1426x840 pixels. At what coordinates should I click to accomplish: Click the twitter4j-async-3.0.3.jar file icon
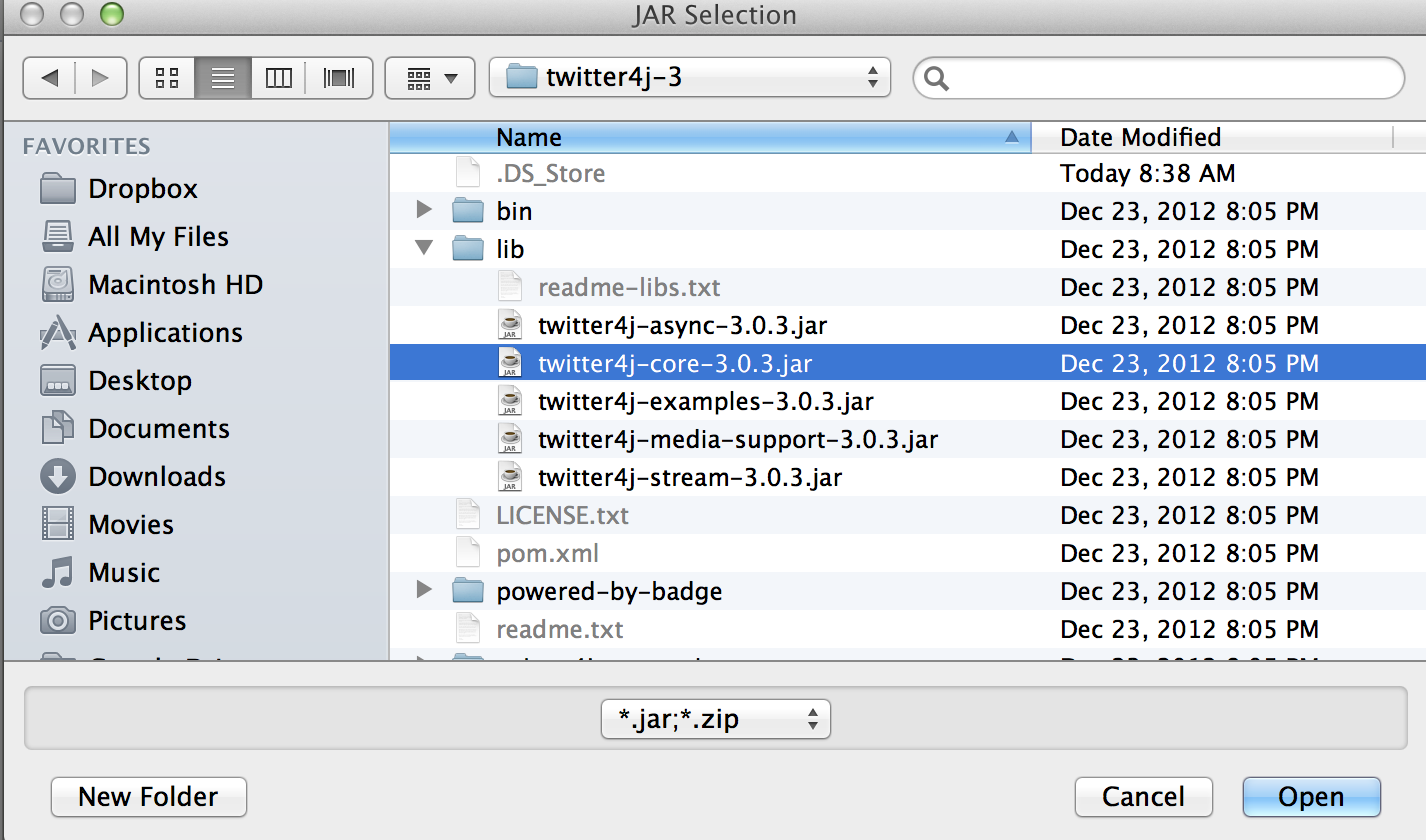(x=510, y=325)
